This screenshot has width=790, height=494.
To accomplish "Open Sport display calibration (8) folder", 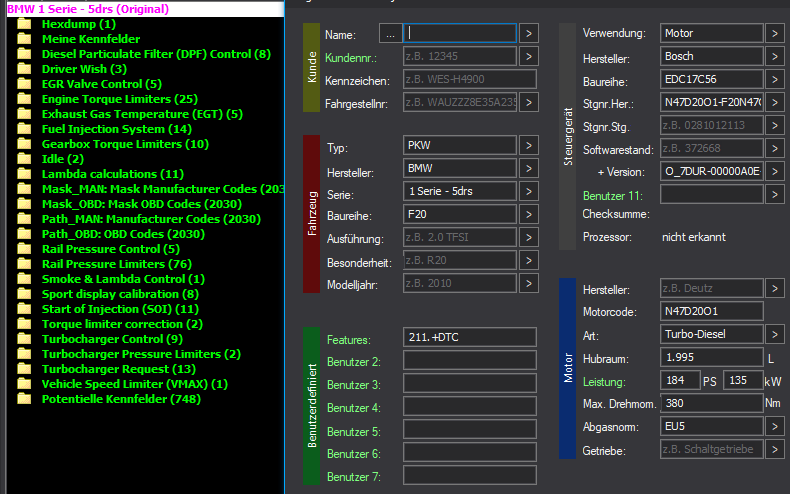I will [x=120, y=294].
